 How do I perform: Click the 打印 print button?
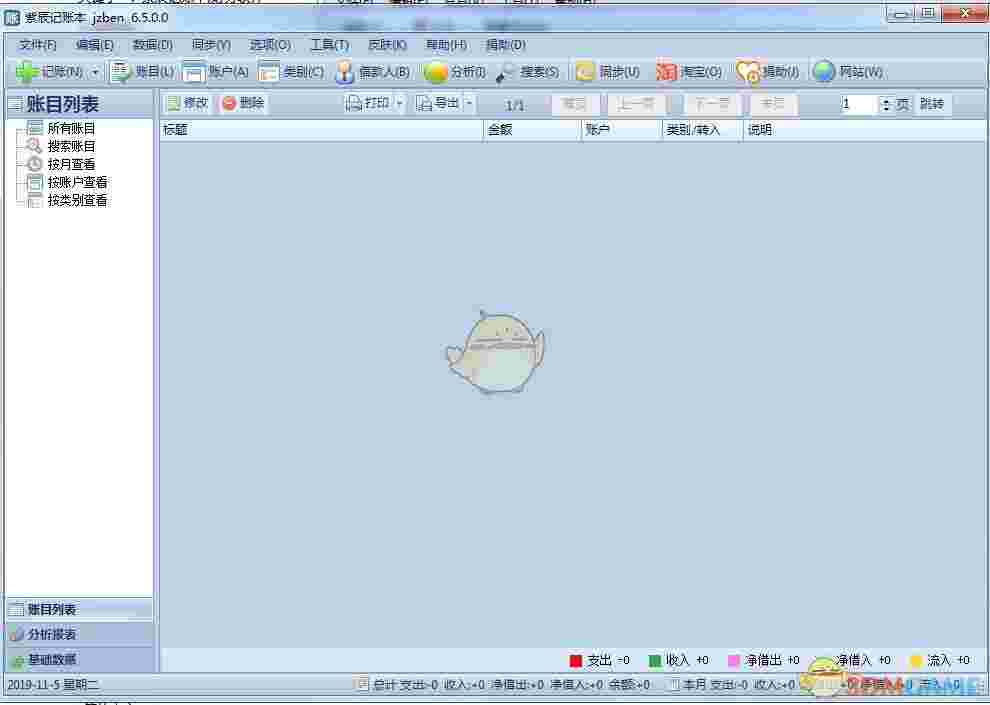[x=368, y=103]
